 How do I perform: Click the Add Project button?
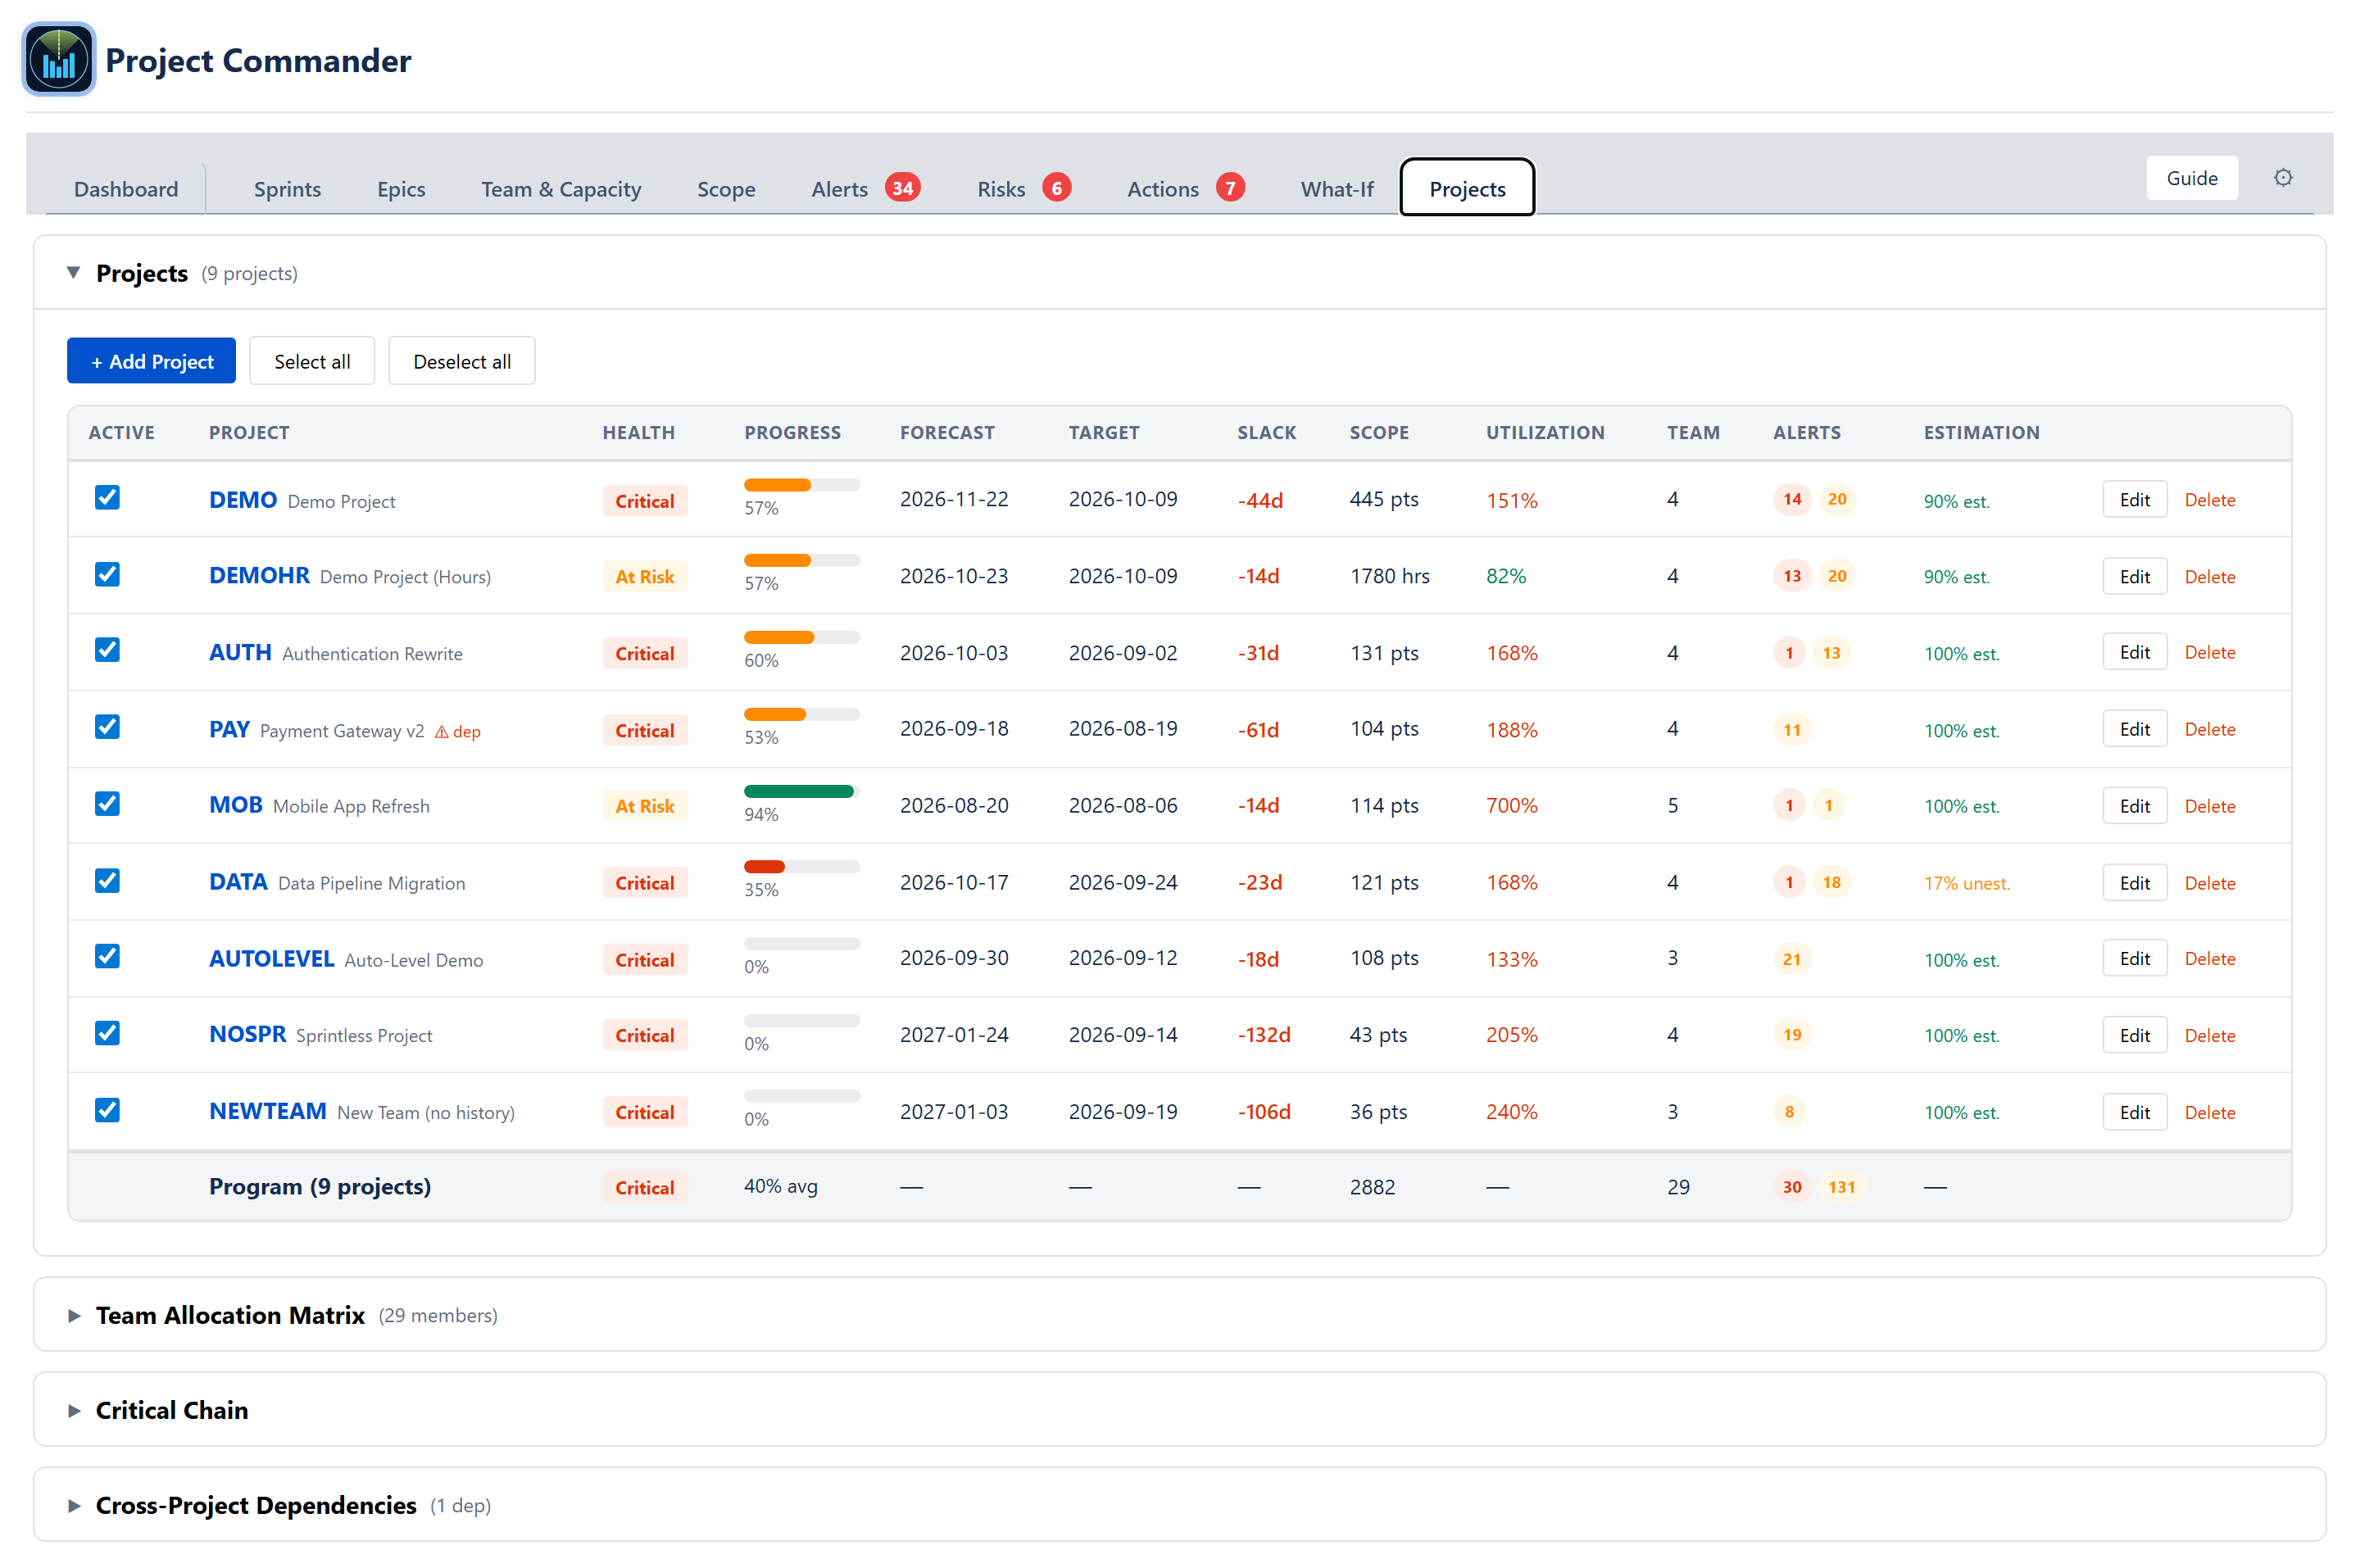tap(152, 361)
